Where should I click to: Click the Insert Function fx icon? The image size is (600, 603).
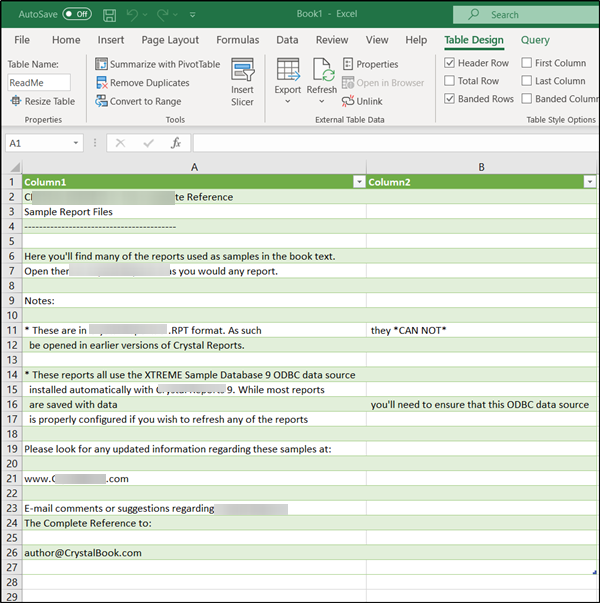[176, 143]
